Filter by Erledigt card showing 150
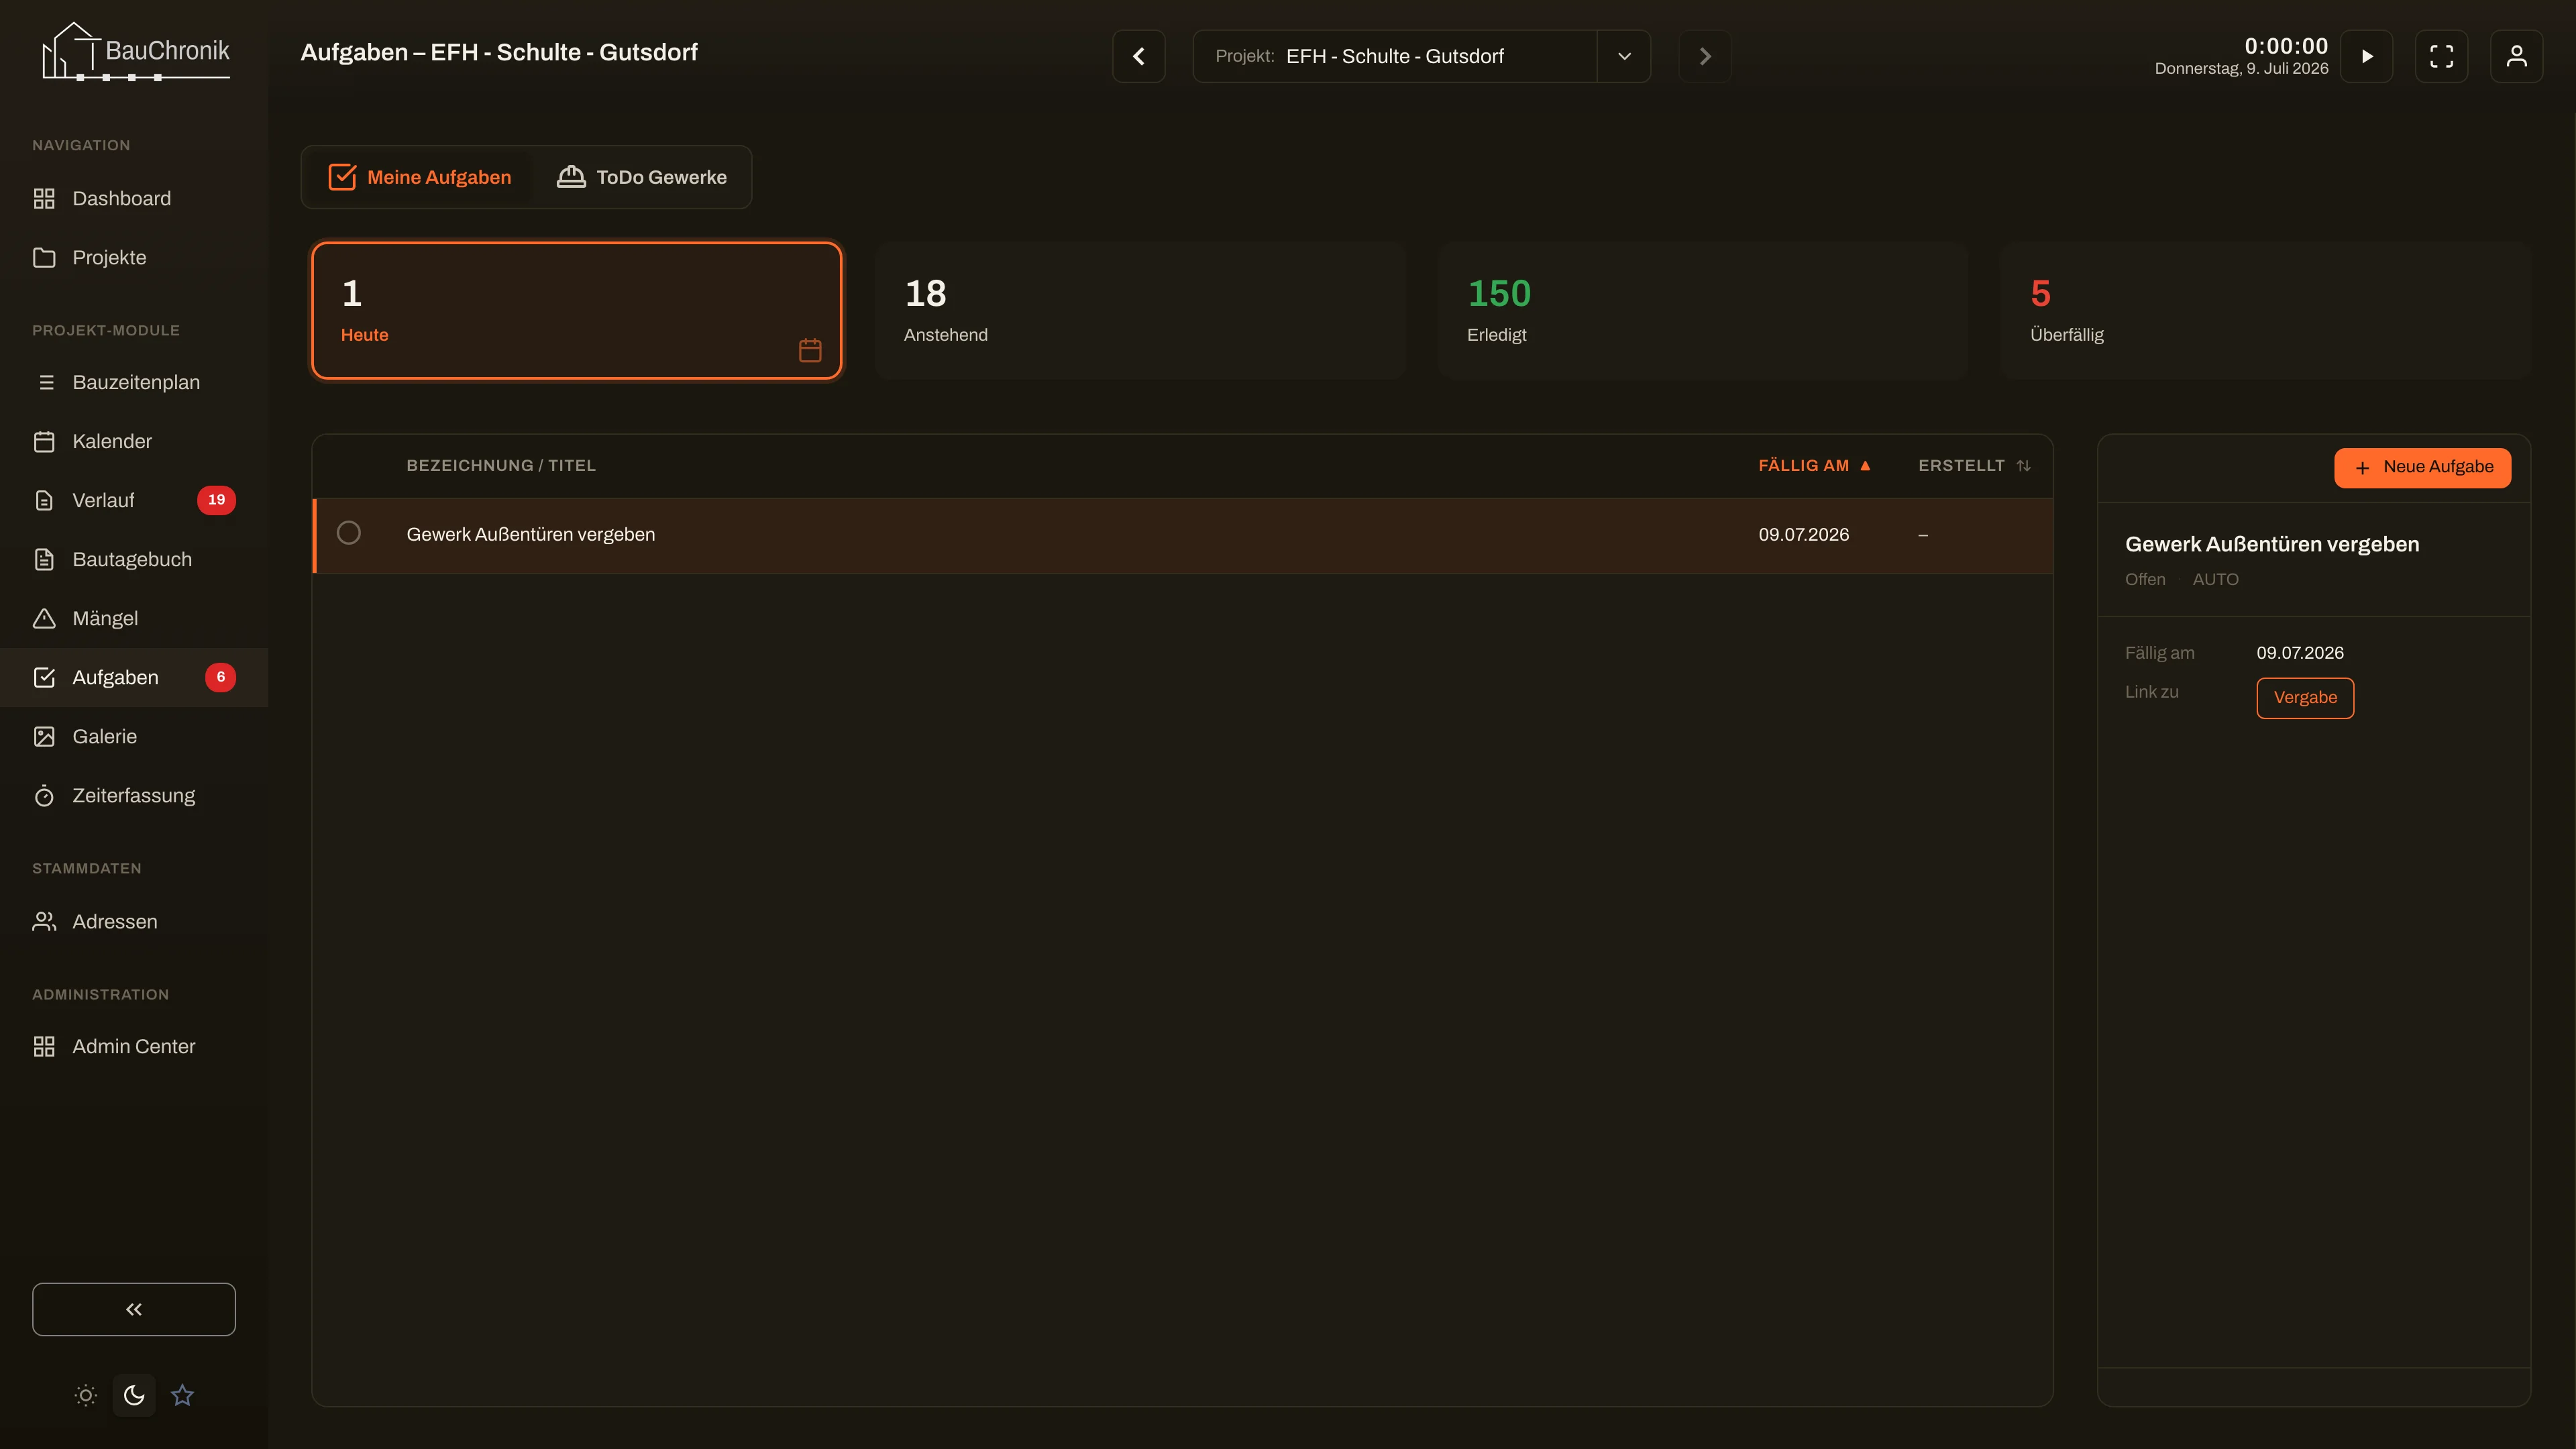 click(x=1703, y=310)
